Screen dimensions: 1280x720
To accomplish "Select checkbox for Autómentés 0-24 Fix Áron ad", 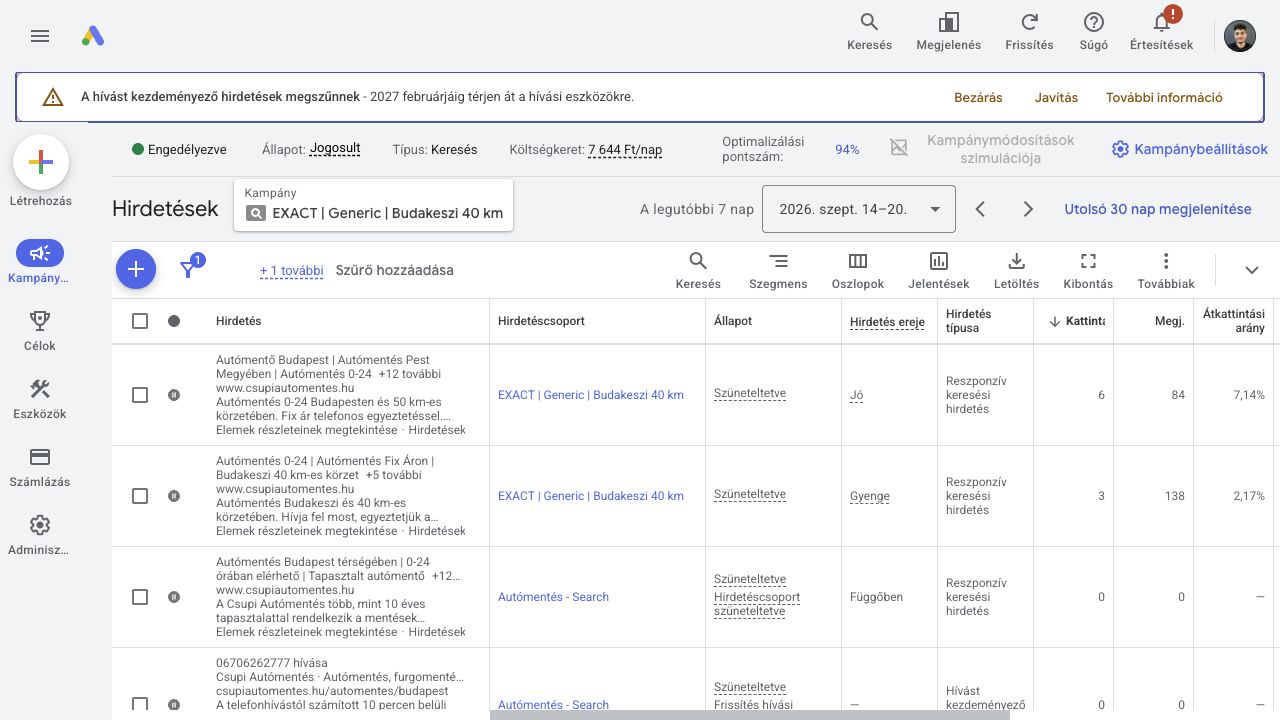I will coord(140,496).
